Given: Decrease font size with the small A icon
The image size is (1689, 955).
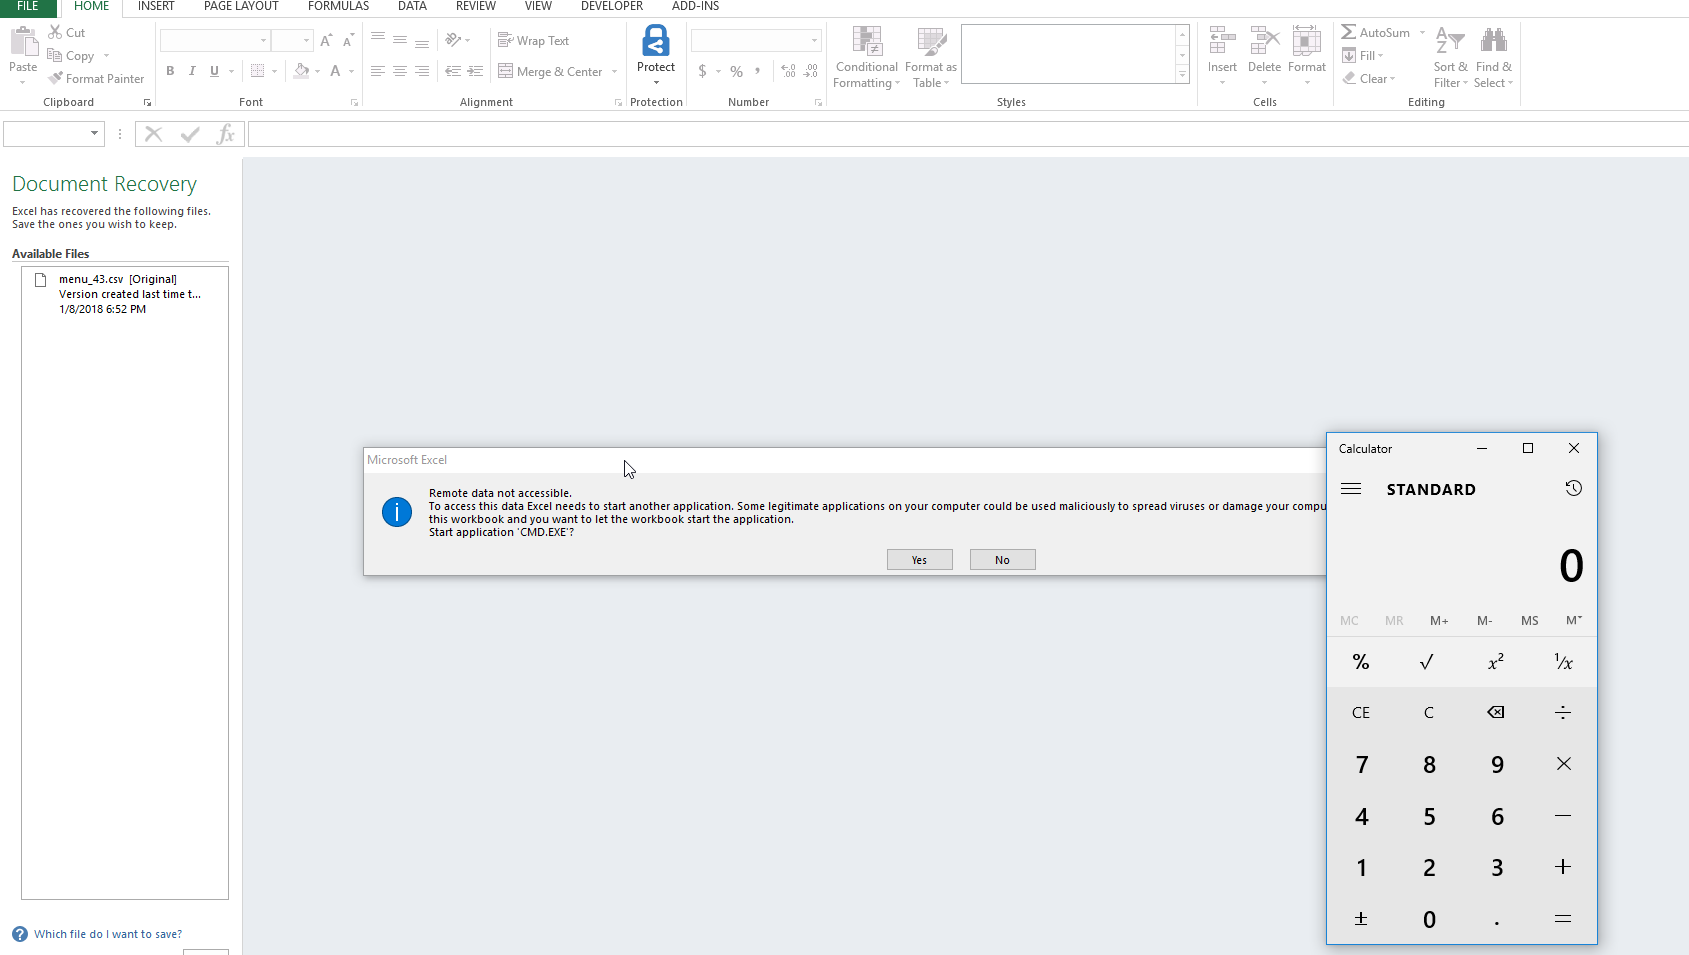Looking at the screenshot, I should pyautogui.click(x=348, y=41).
